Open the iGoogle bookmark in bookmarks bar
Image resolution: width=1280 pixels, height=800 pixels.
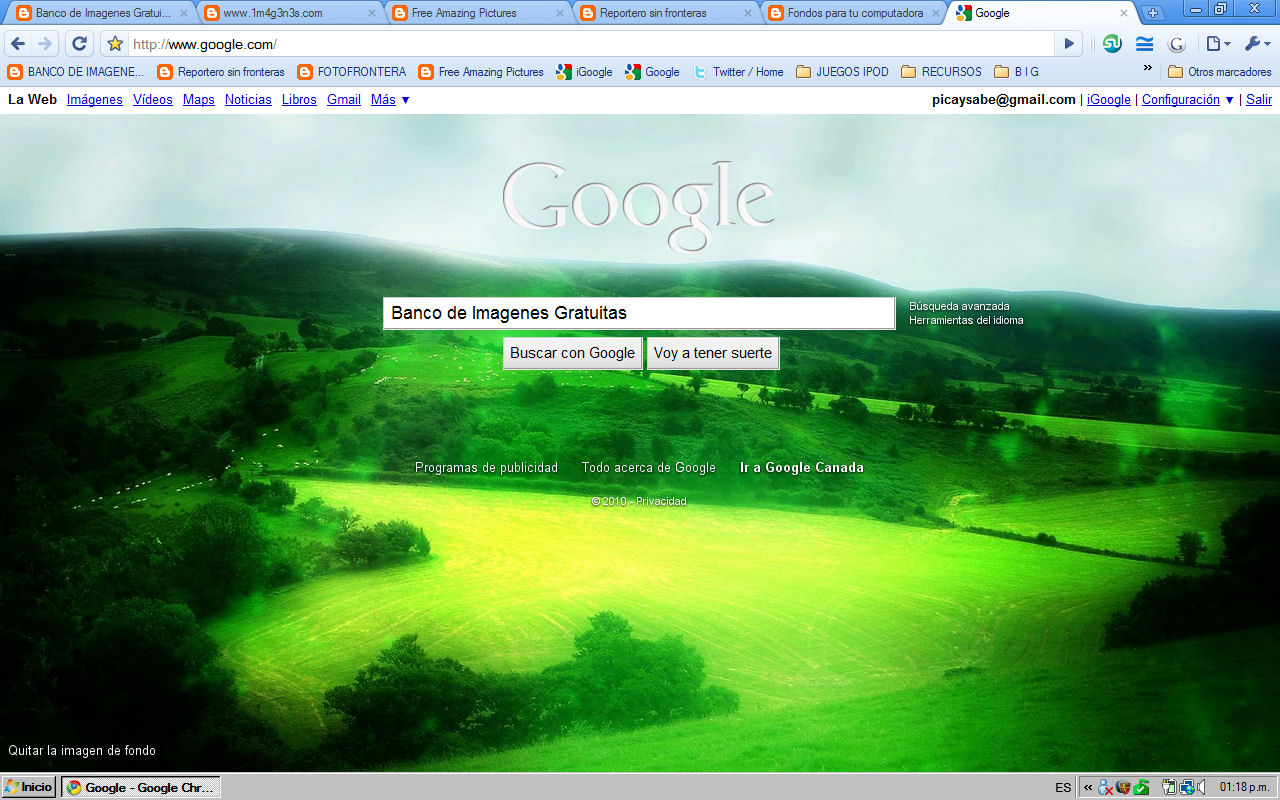(584, 72)
